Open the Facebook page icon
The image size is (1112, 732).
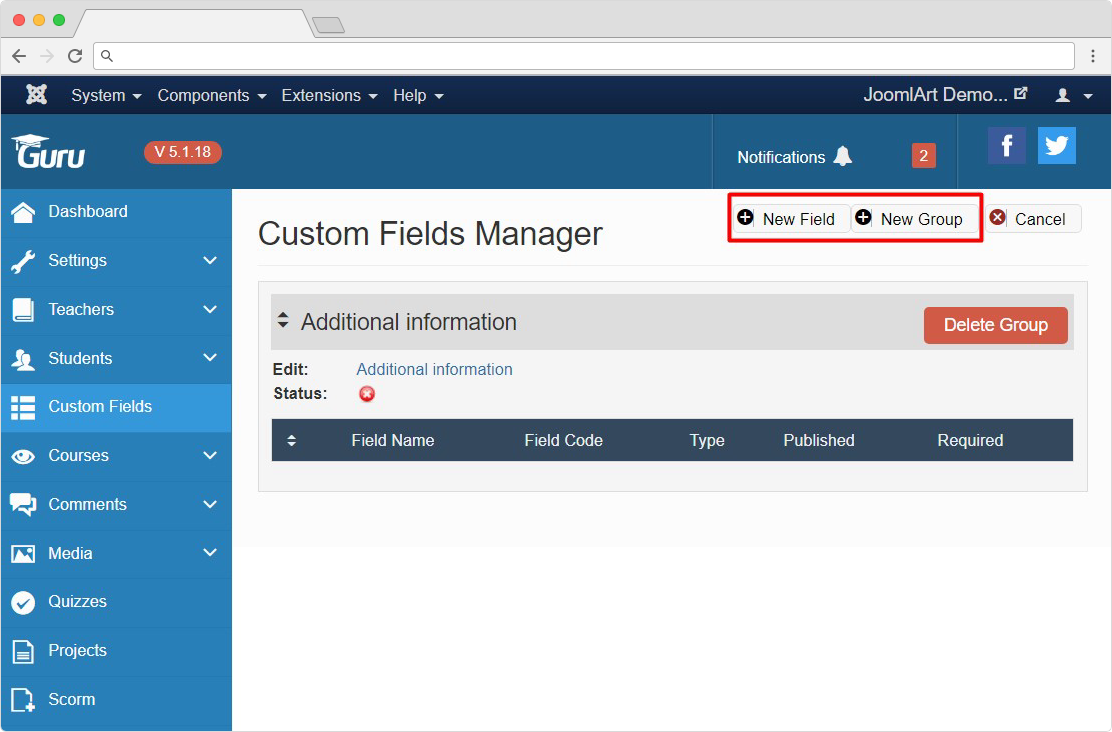click(1006, 146)
